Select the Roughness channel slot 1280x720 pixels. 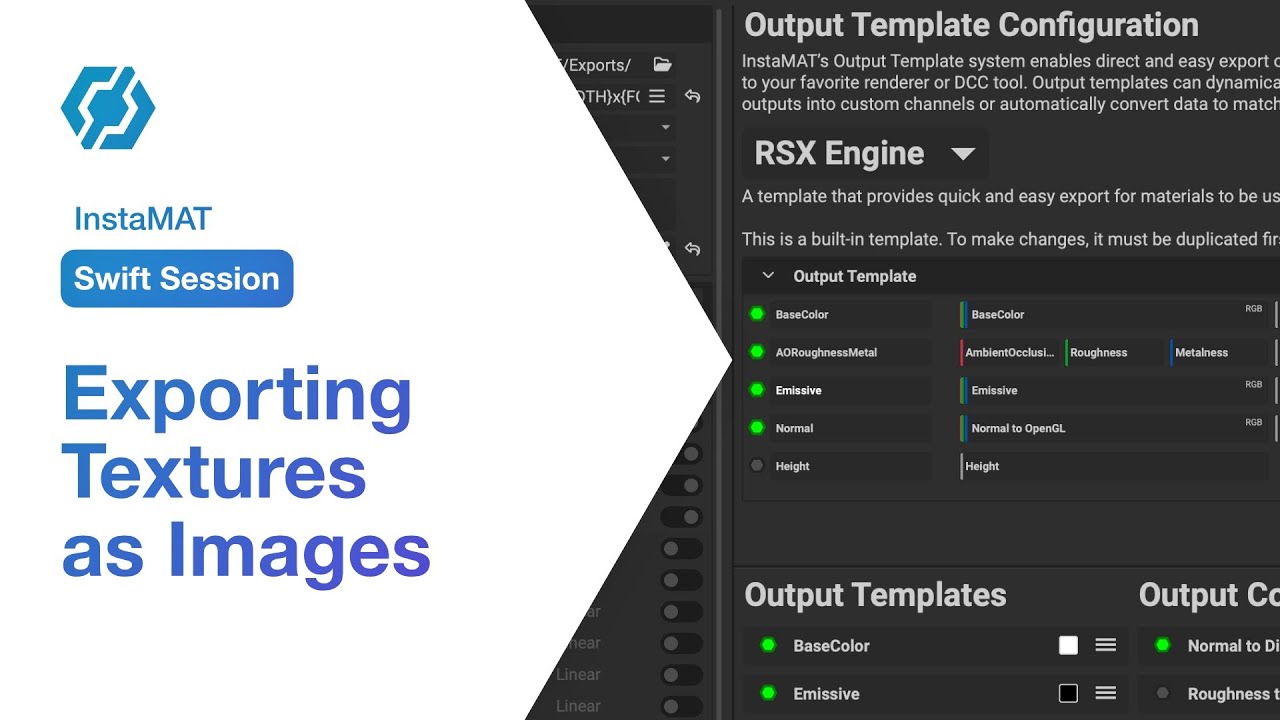pyautogui.click(x=1114, y=352)
